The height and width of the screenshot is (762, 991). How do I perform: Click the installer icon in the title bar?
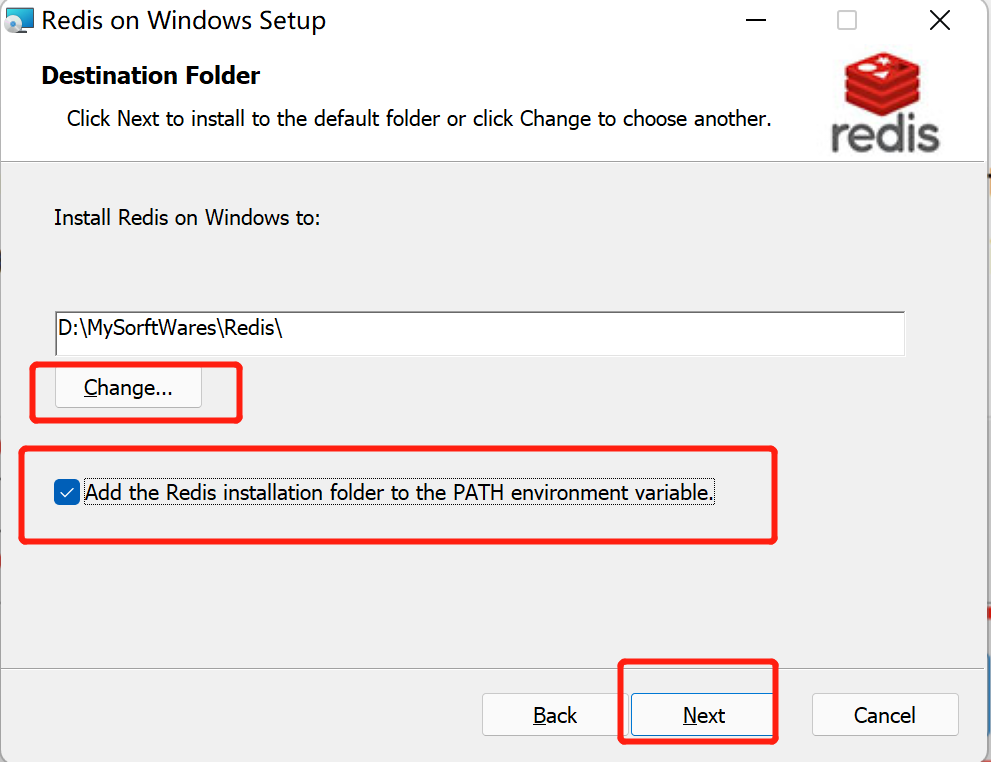point(19,20)
